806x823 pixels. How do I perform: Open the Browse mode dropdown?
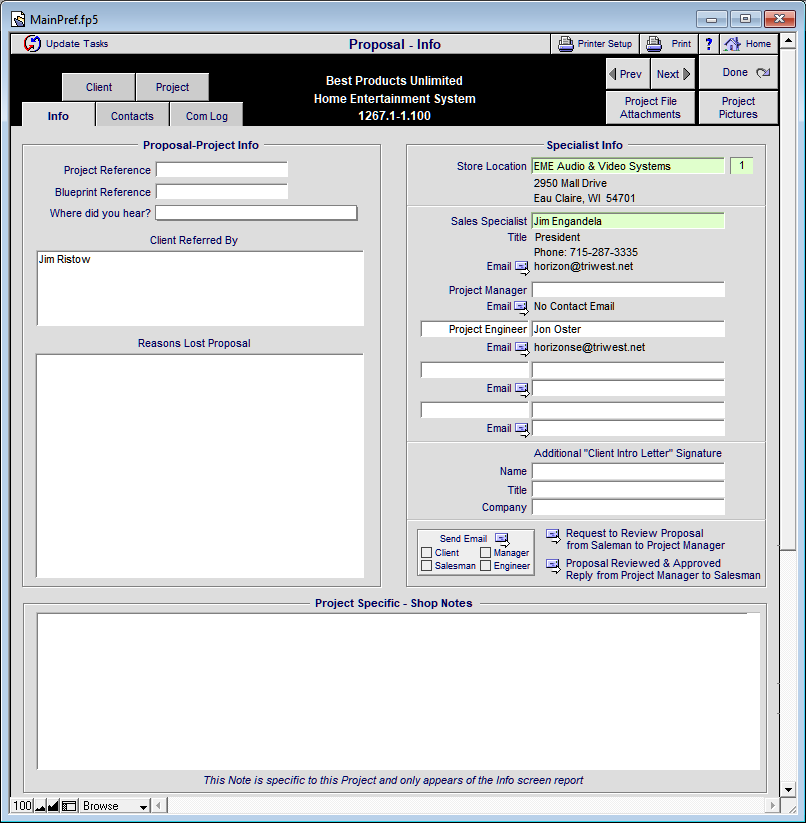coord(115,806)
